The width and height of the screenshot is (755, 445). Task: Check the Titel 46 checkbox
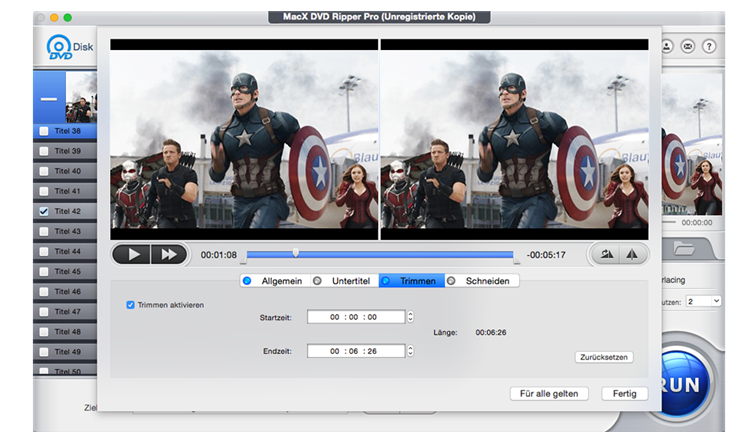click(x=44, y=292)
